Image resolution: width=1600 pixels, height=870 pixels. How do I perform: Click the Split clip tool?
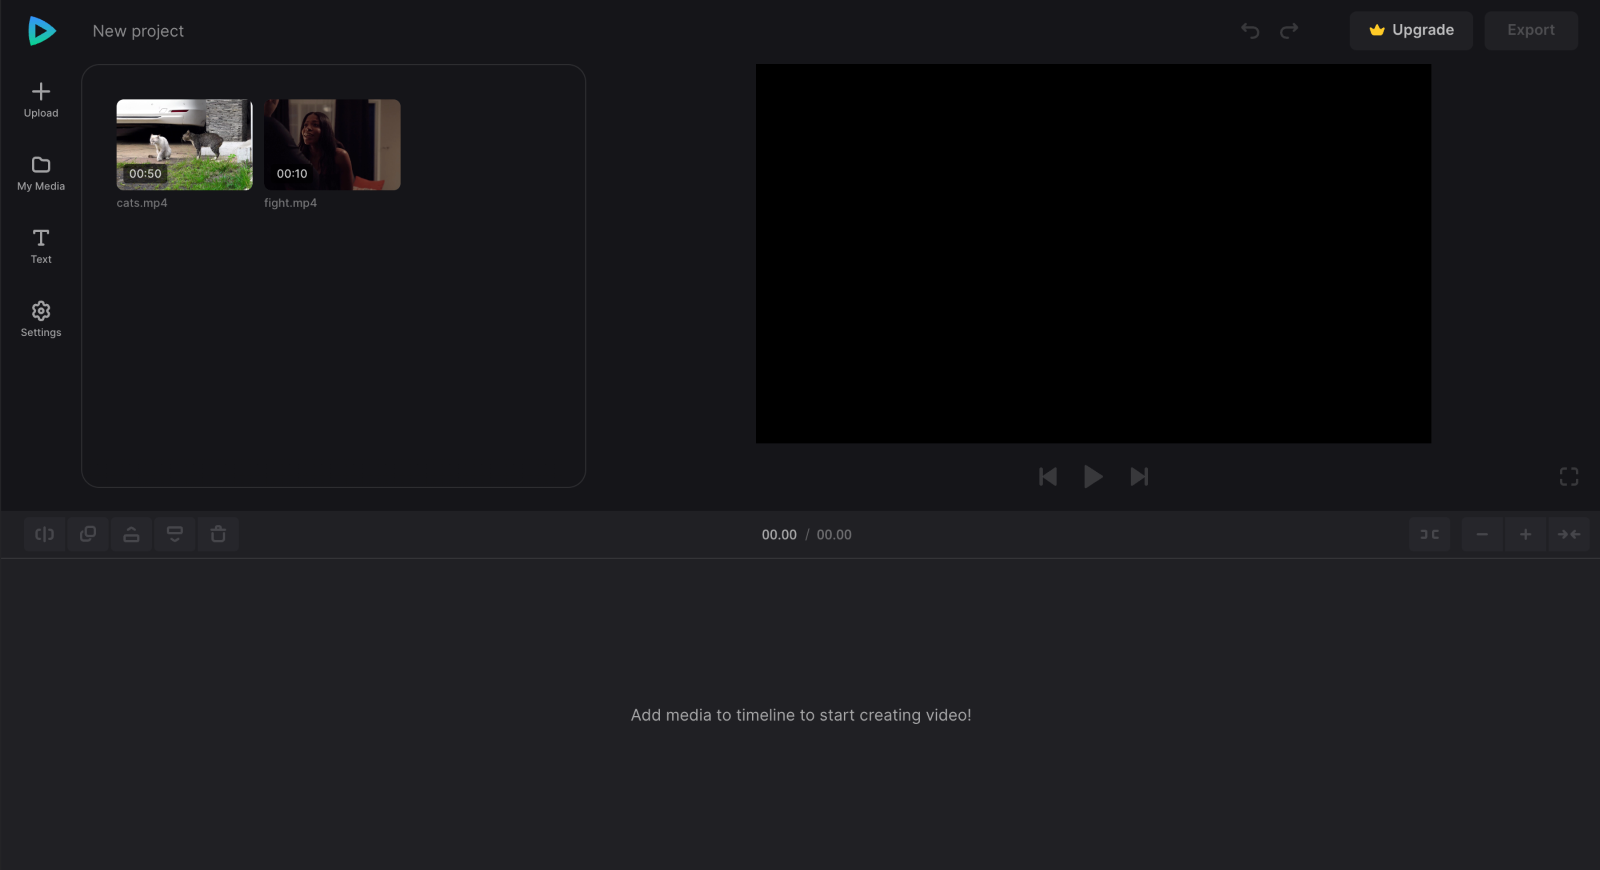coord(45,534)
